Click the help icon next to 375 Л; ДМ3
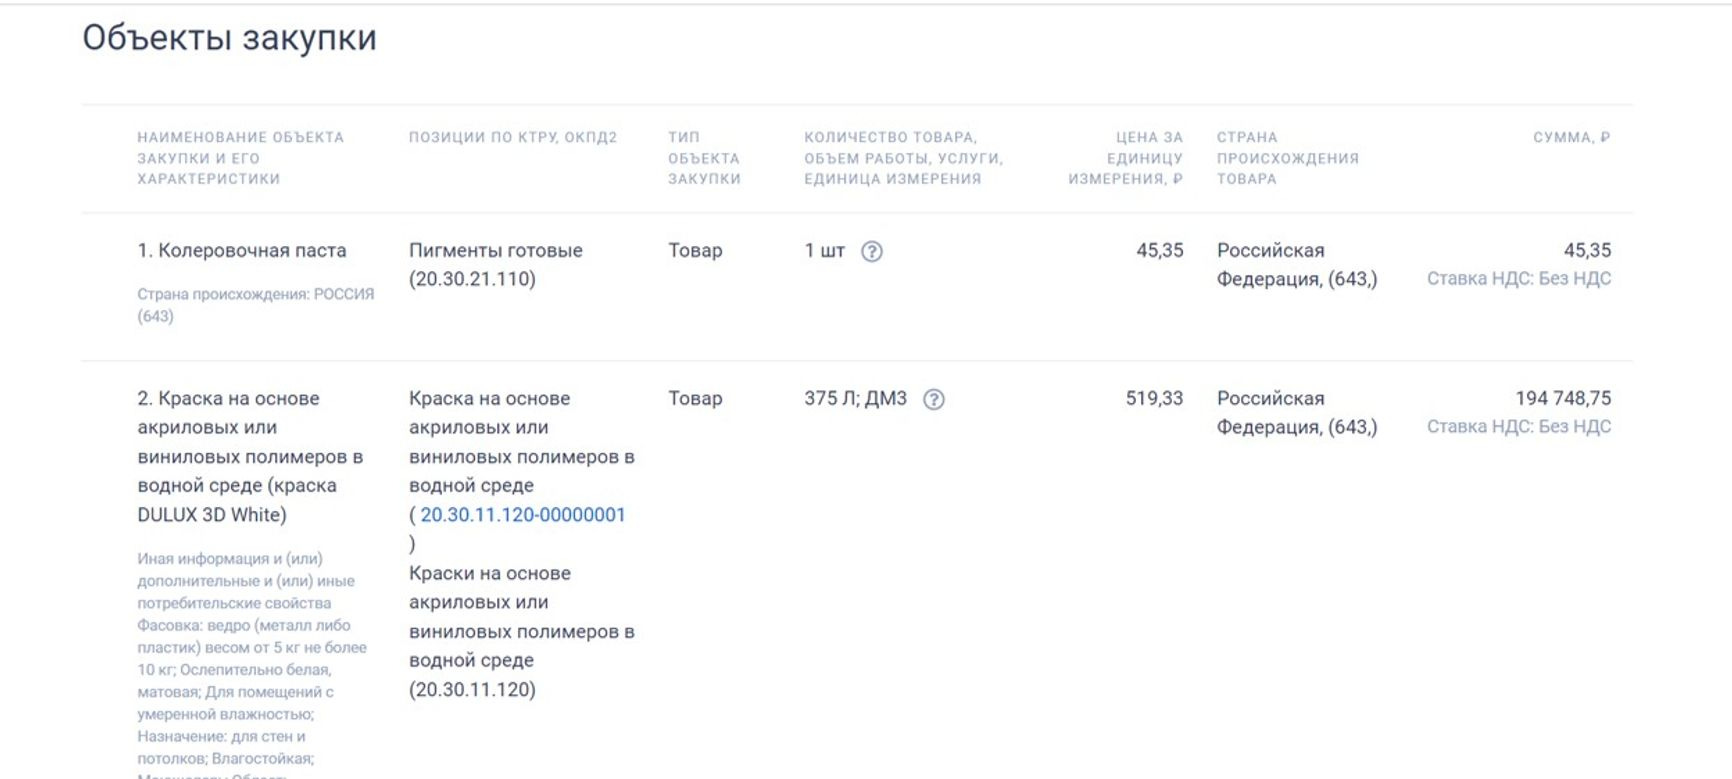Screen dimensions: 1732x779 pyautogui.click(x=933, y=400)
